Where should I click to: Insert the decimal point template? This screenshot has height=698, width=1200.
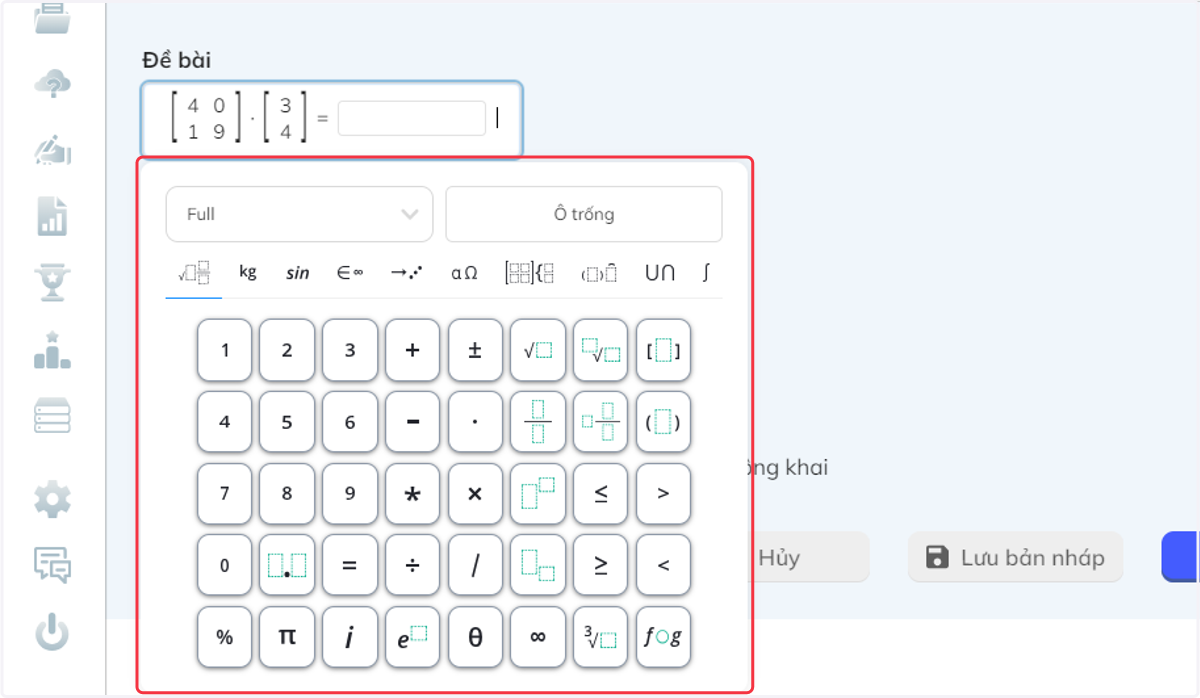287,565
